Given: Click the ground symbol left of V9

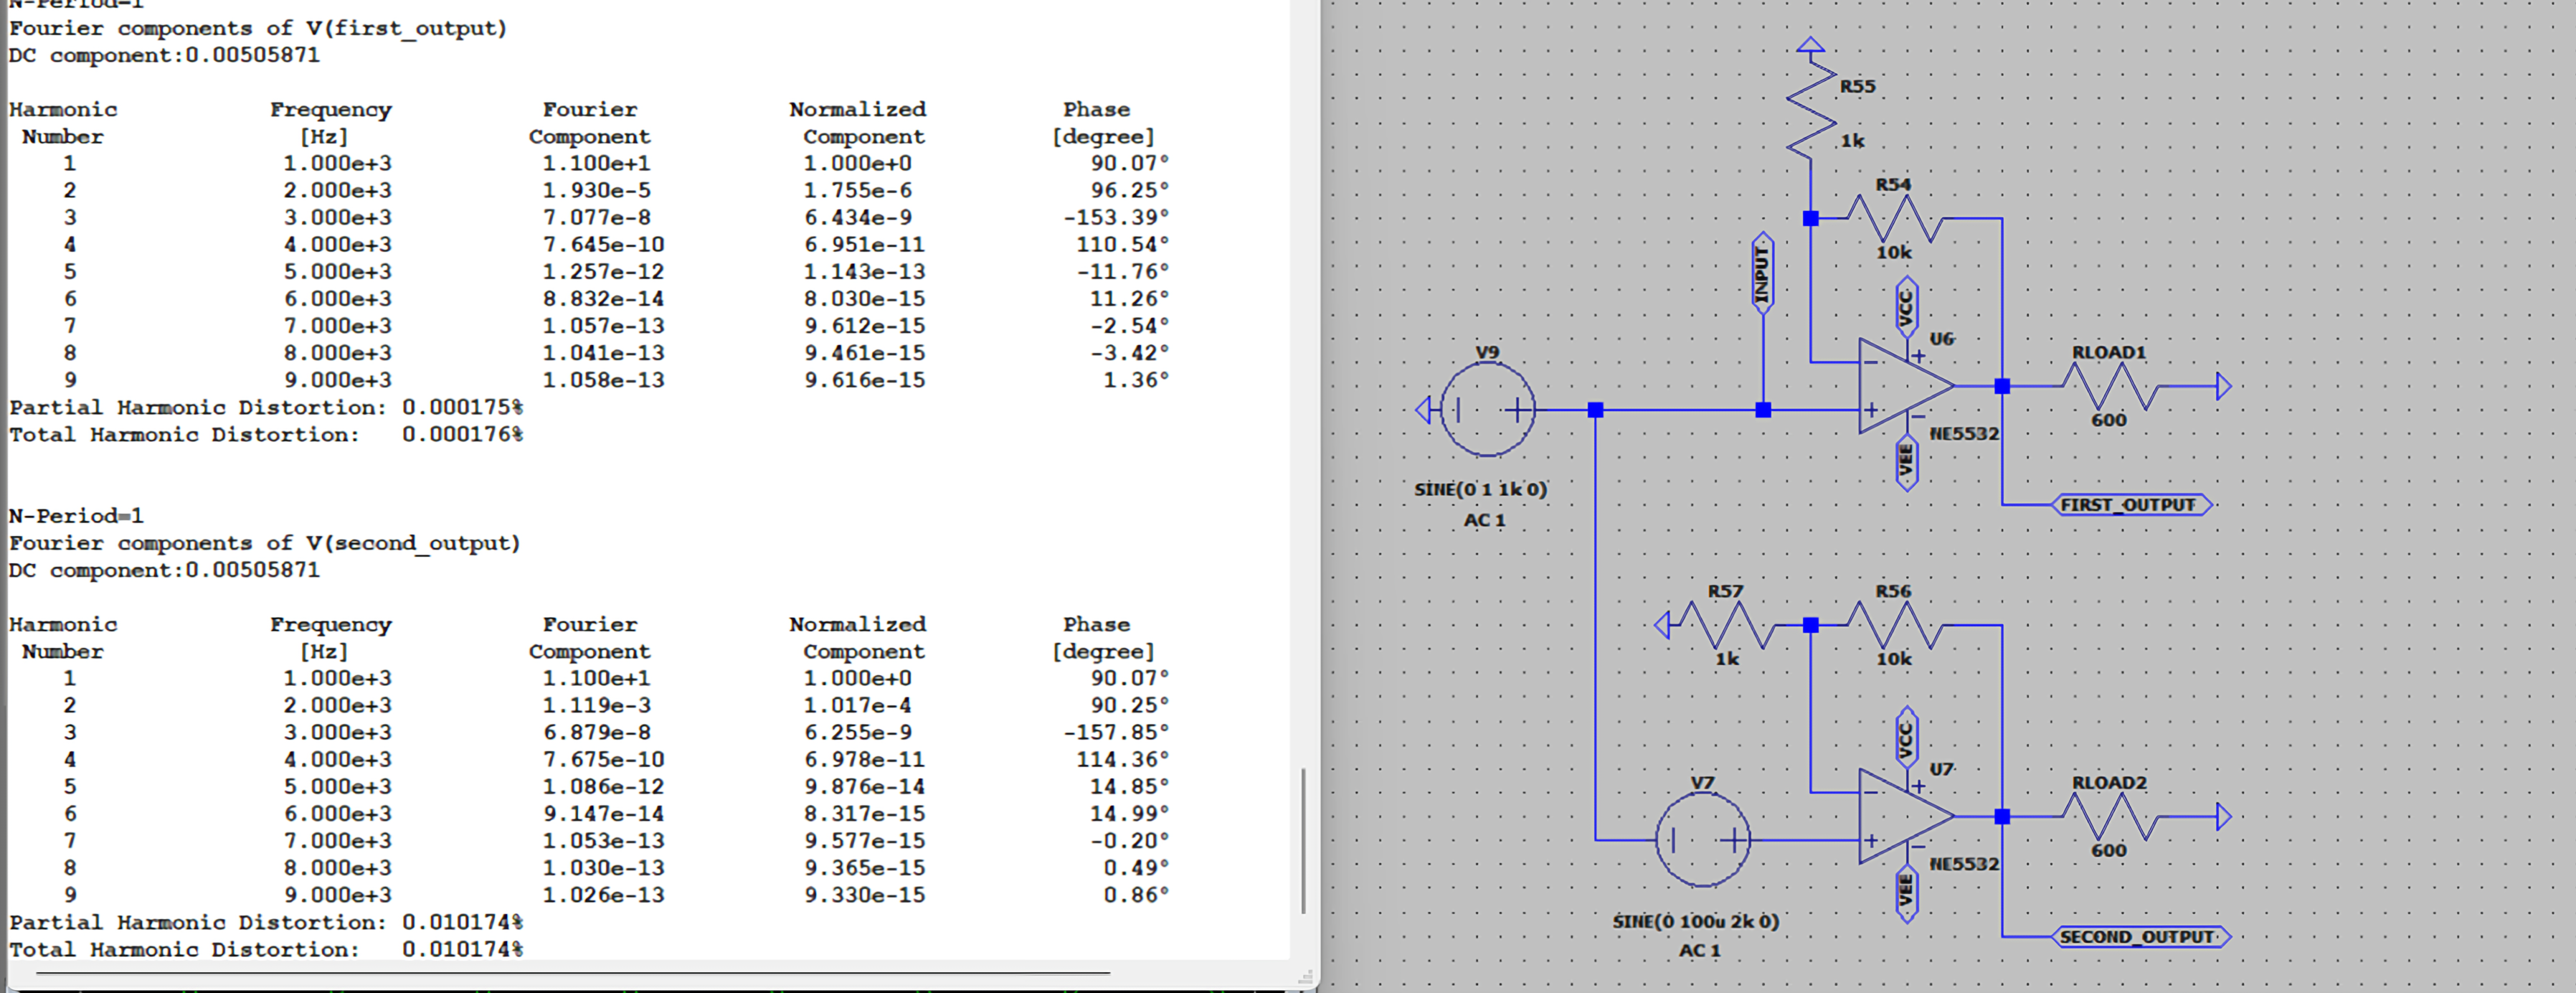Looking at the screenshot, I should [x=1424, y=410].
